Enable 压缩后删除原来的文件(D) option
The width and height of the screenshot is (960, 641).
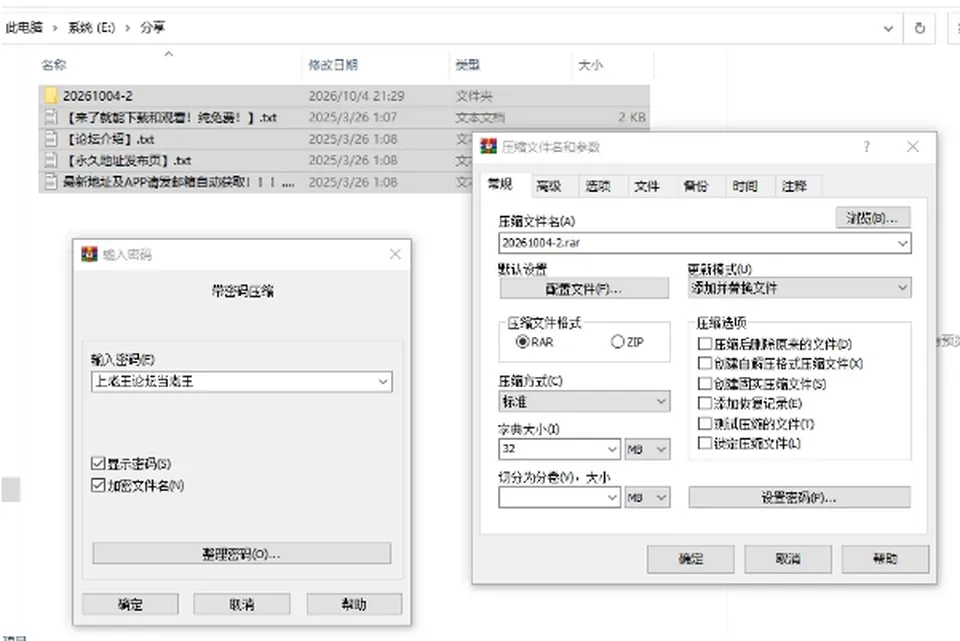[x=705, y=343]
